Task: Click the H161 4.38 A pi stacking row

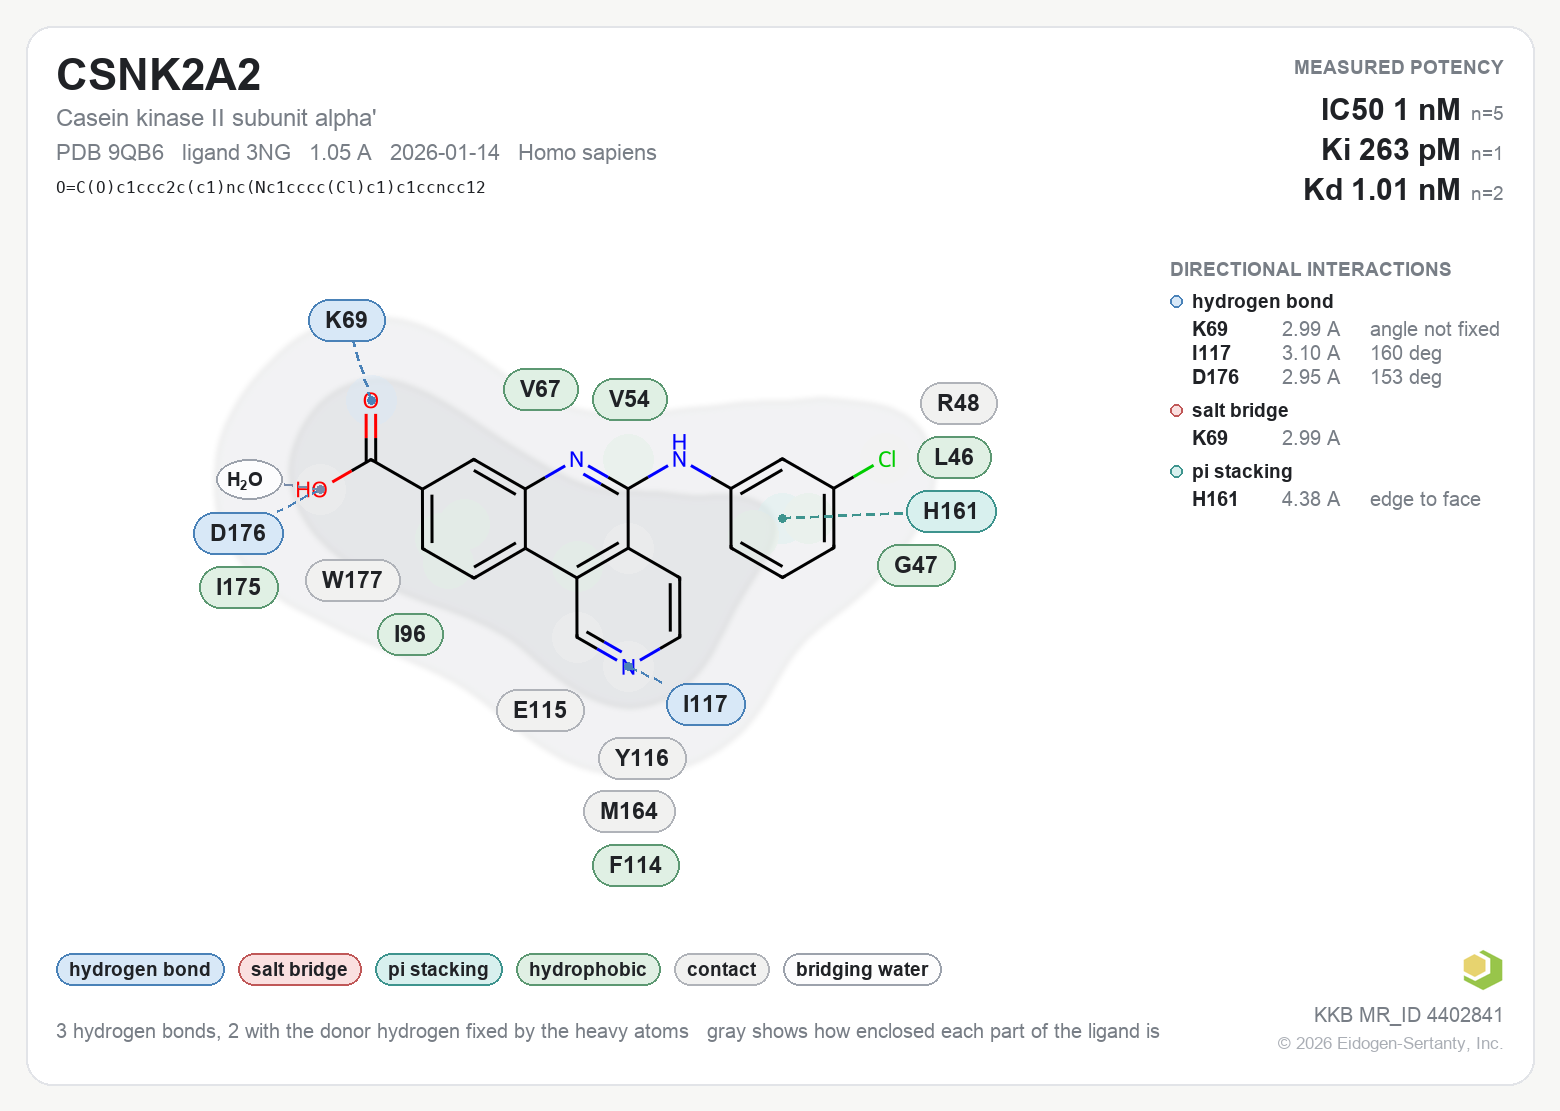Action: (1335, 499)
